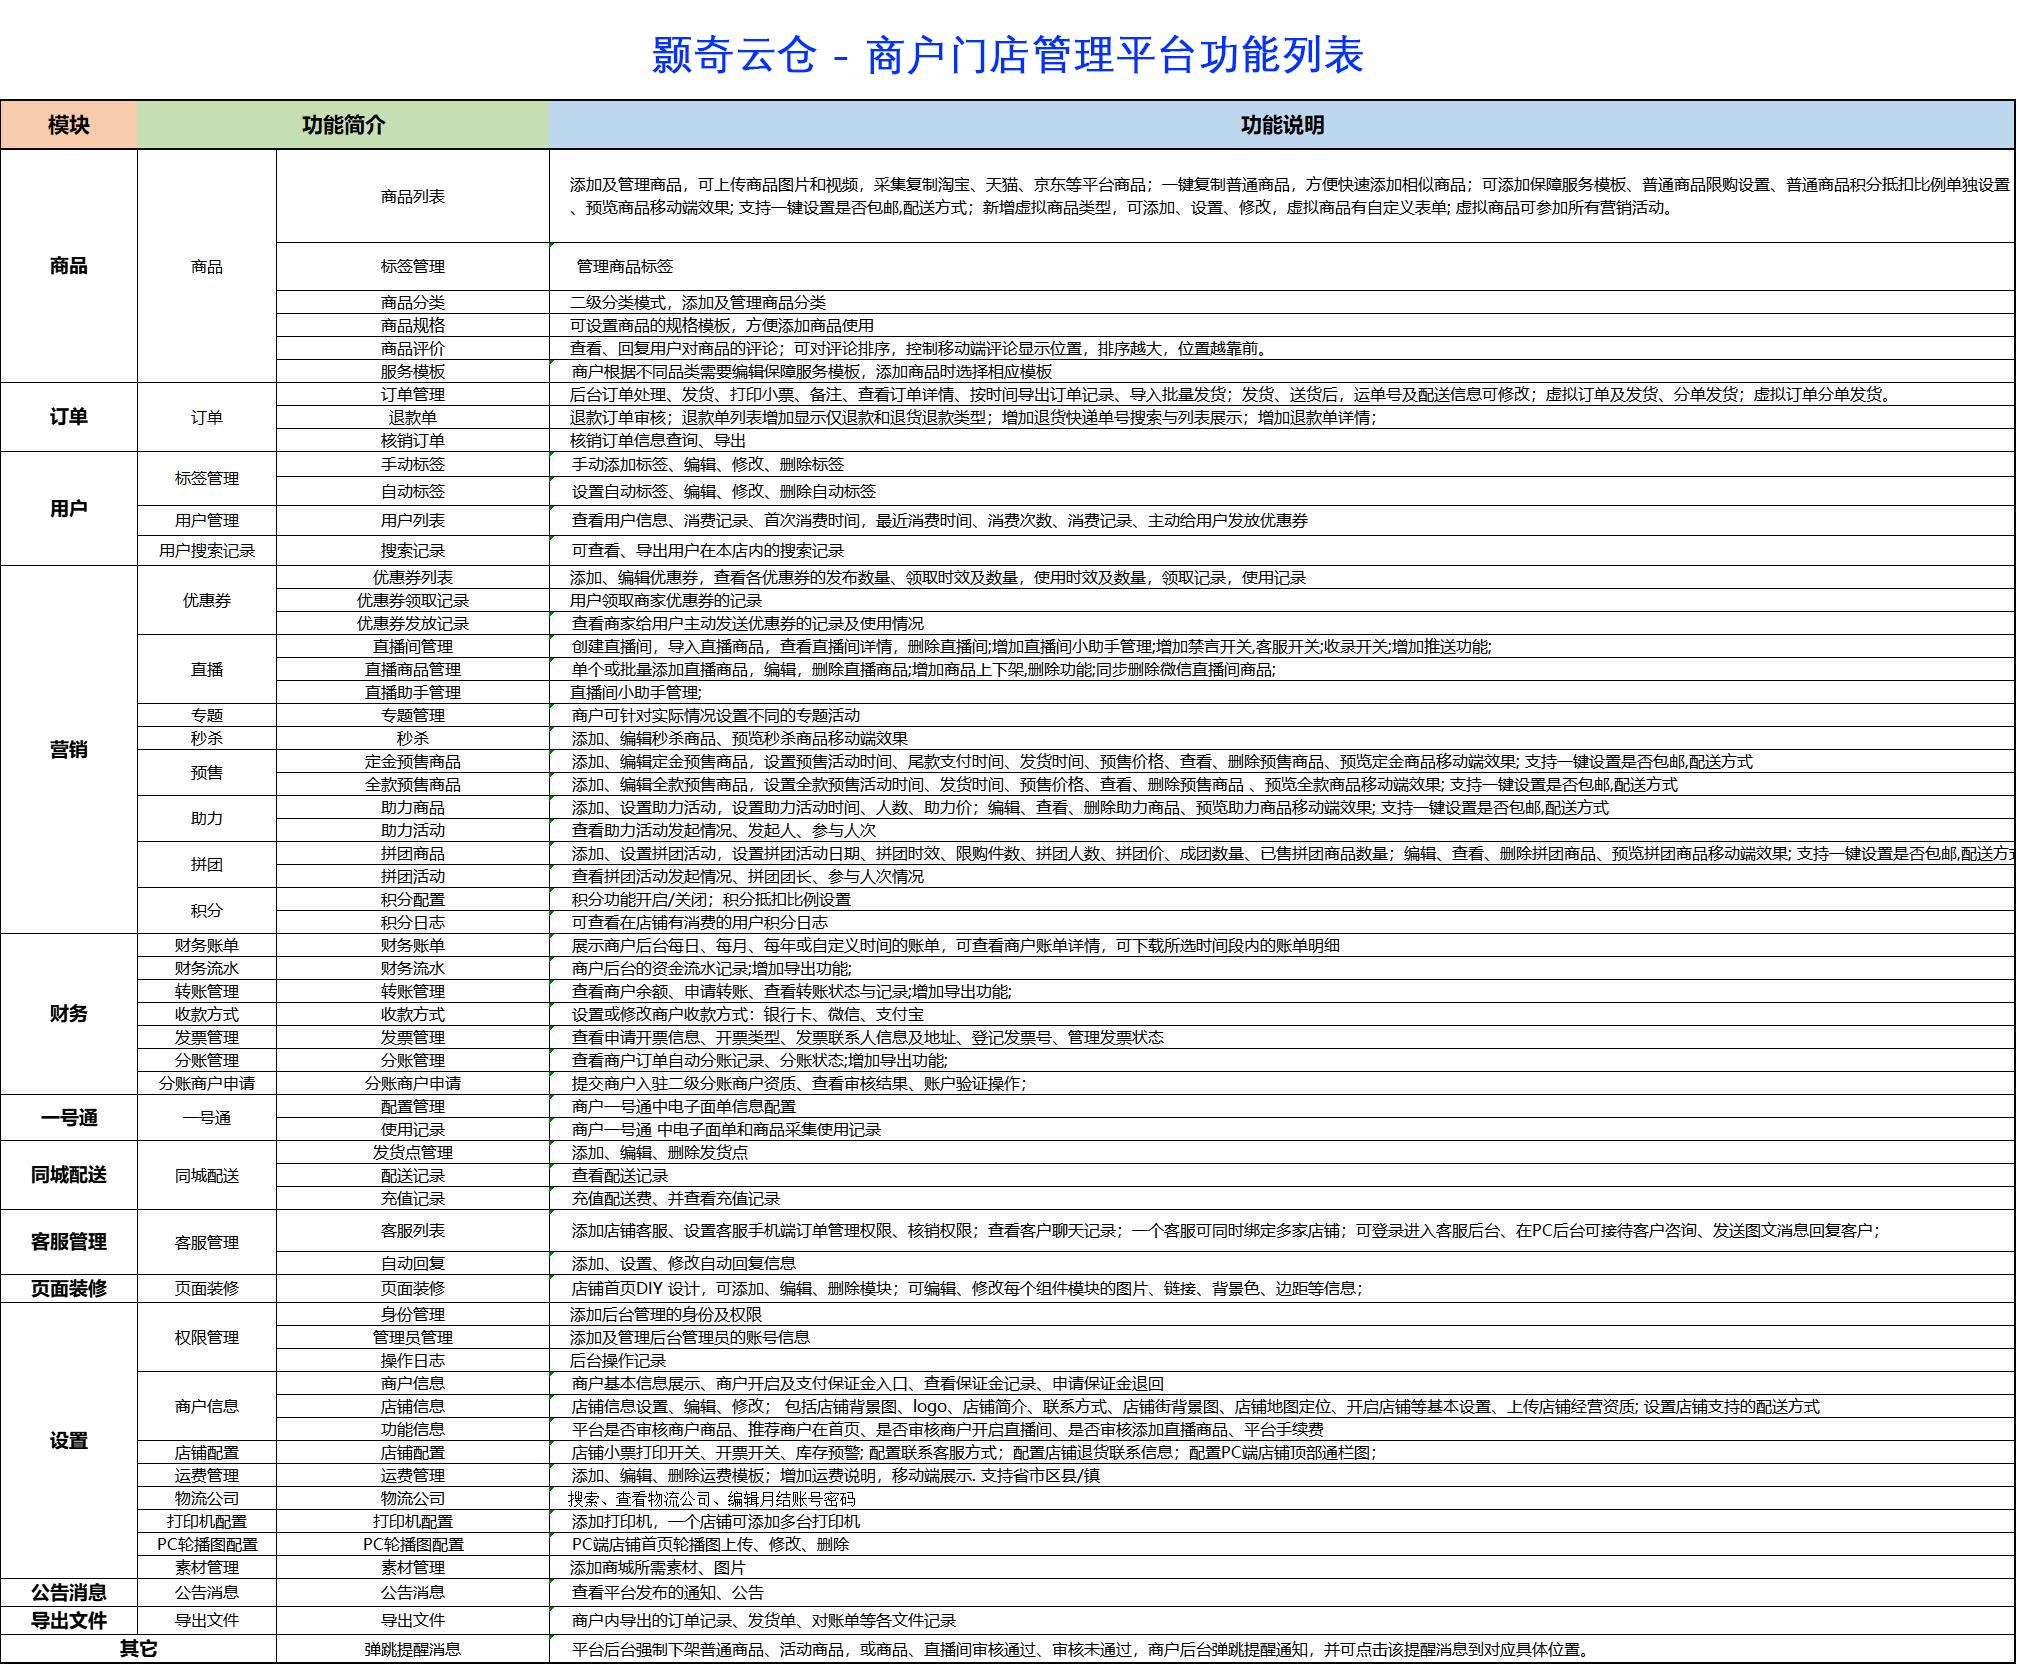This screenshot has width=2017, height=1665.
Task: Select the 管理员管理 cell
Action: click(x=412, y=1338)
